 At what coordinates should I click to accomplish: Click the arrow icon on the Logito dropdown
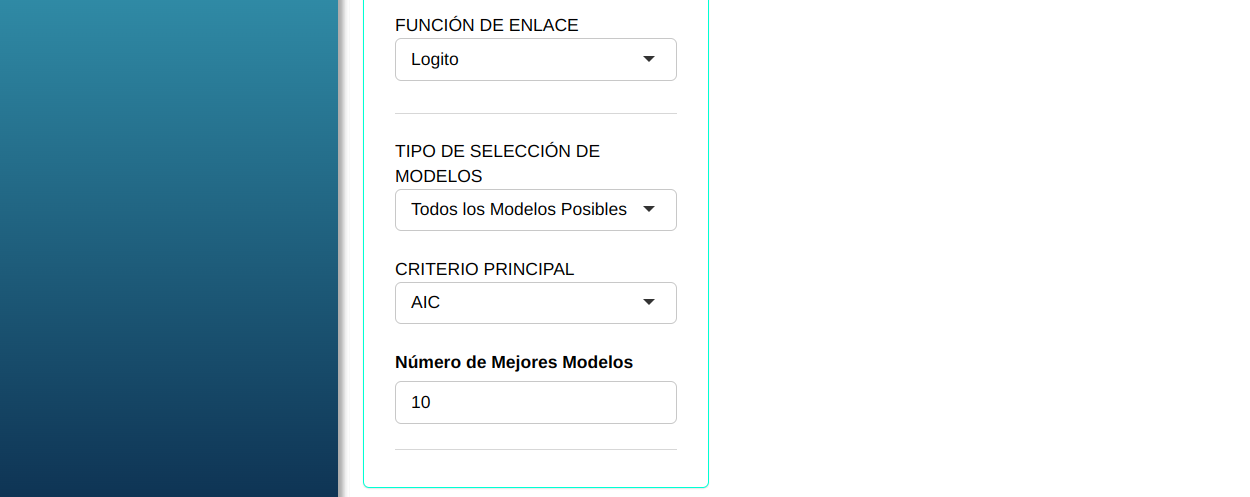click(649, 59)
